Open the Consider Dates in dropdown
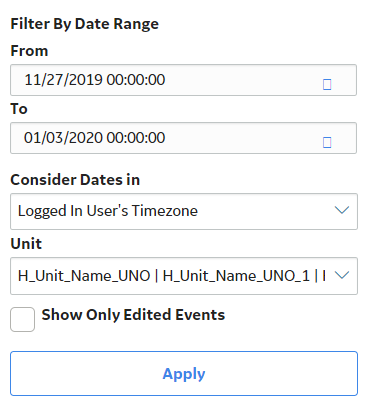The image size is (365, 398). click(x=184, y=211)
